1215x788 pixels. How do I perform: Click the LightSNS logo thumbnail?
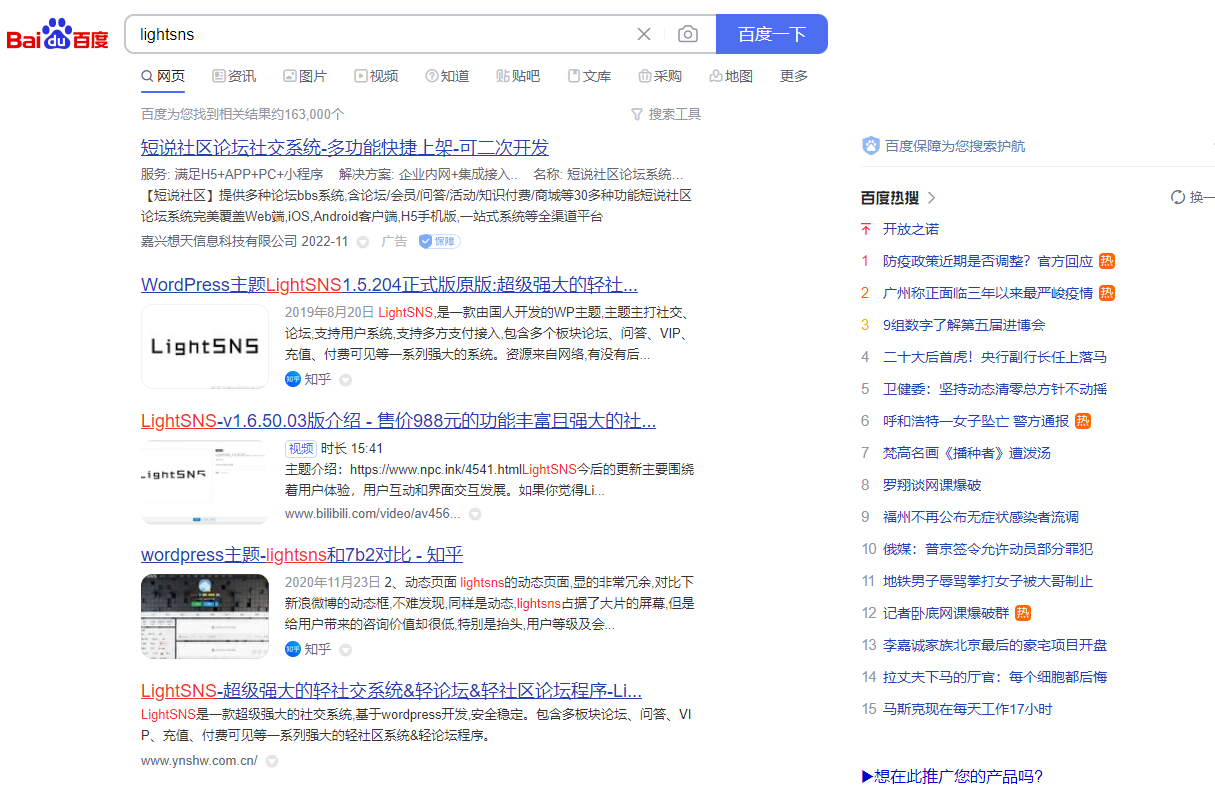205,346
